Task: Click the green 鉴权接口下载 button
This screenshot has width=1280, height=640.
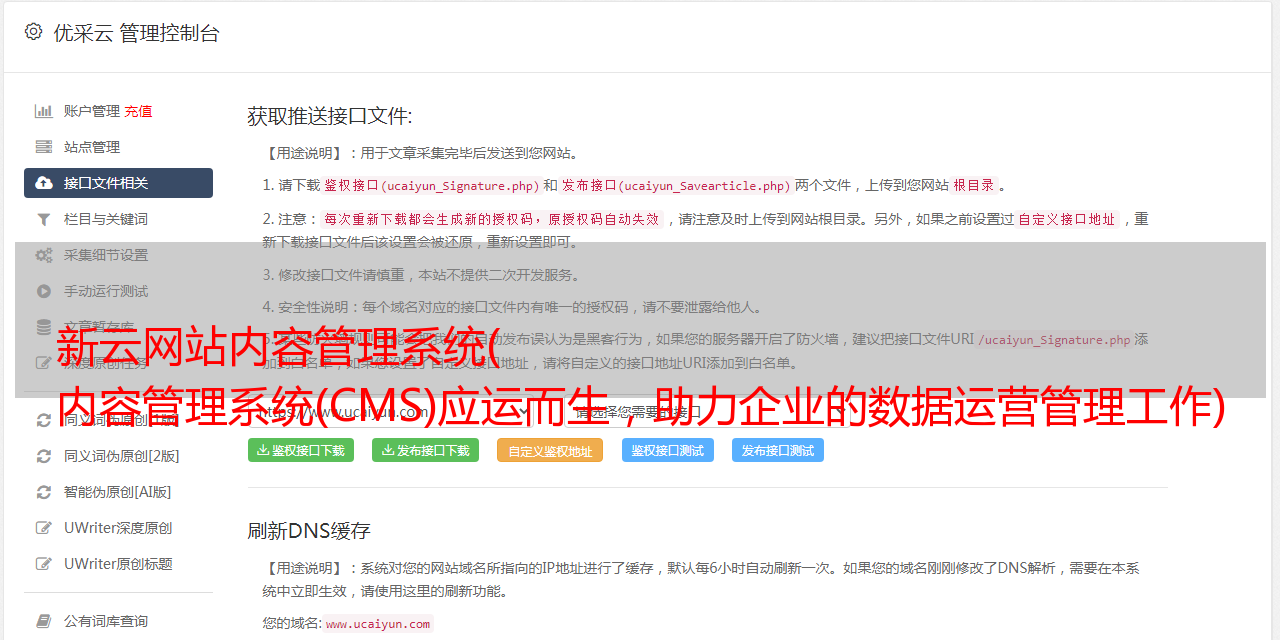Action: [301, 450]
